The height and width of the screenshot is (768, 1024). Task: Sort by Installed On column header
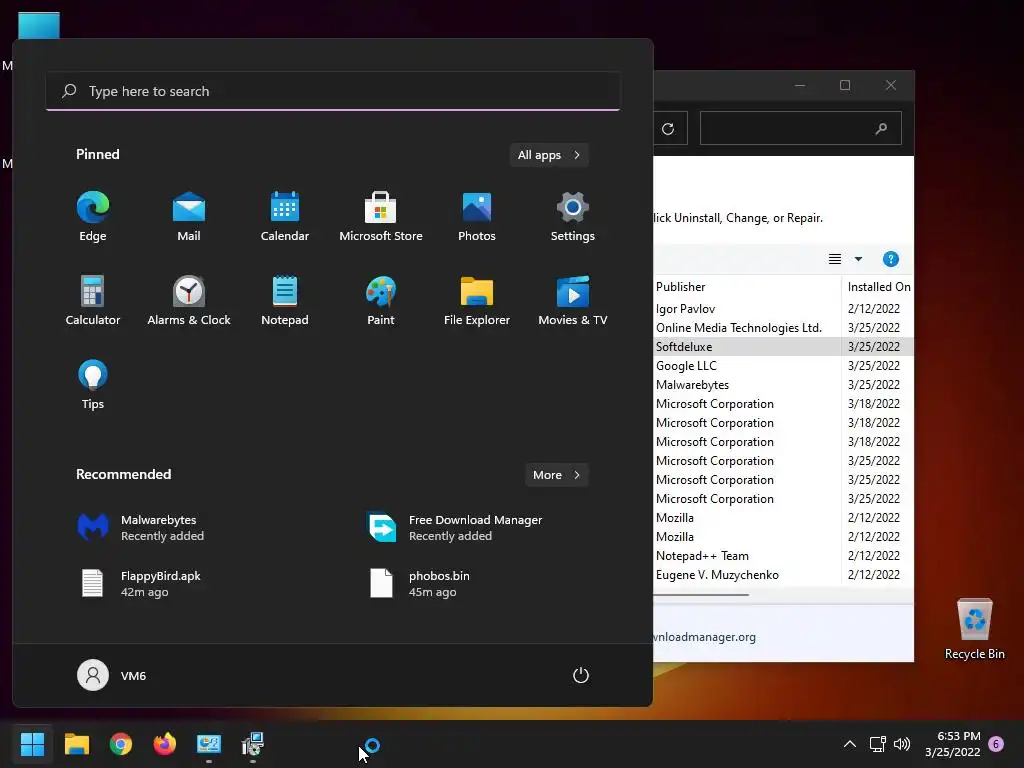point(878,287)
